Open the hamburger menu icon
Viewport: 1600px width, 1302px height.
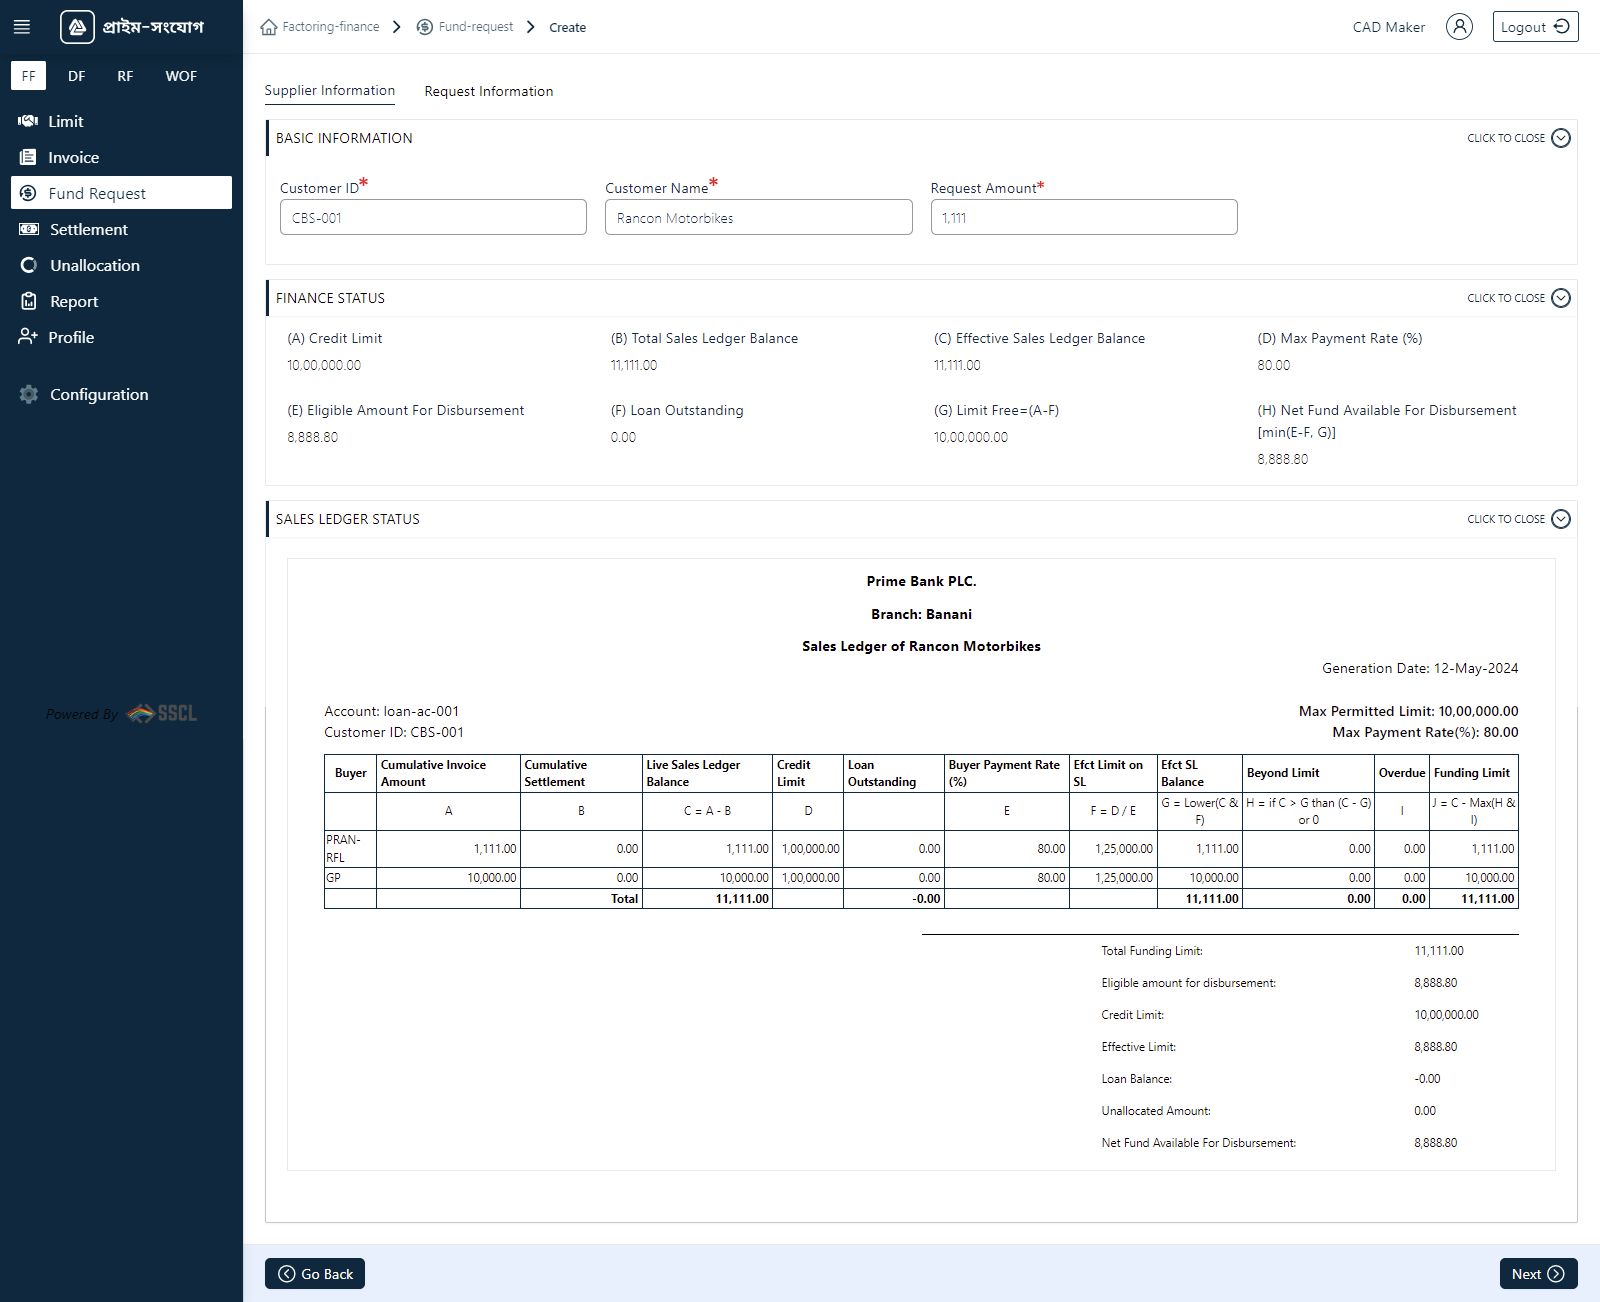point(22,27)
